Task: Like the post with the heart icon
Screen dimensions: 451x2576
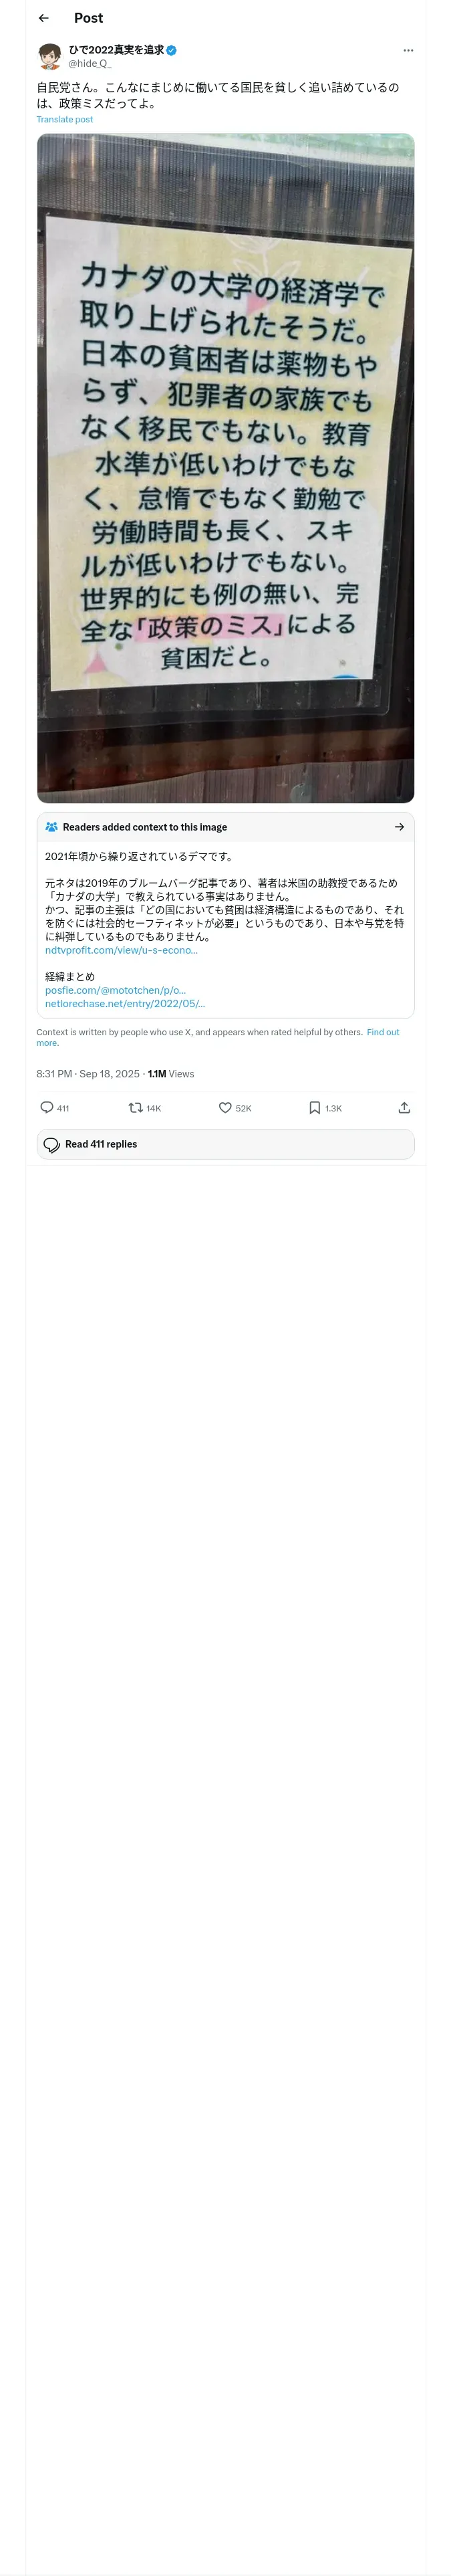Action: click(x=225, y=1107)
